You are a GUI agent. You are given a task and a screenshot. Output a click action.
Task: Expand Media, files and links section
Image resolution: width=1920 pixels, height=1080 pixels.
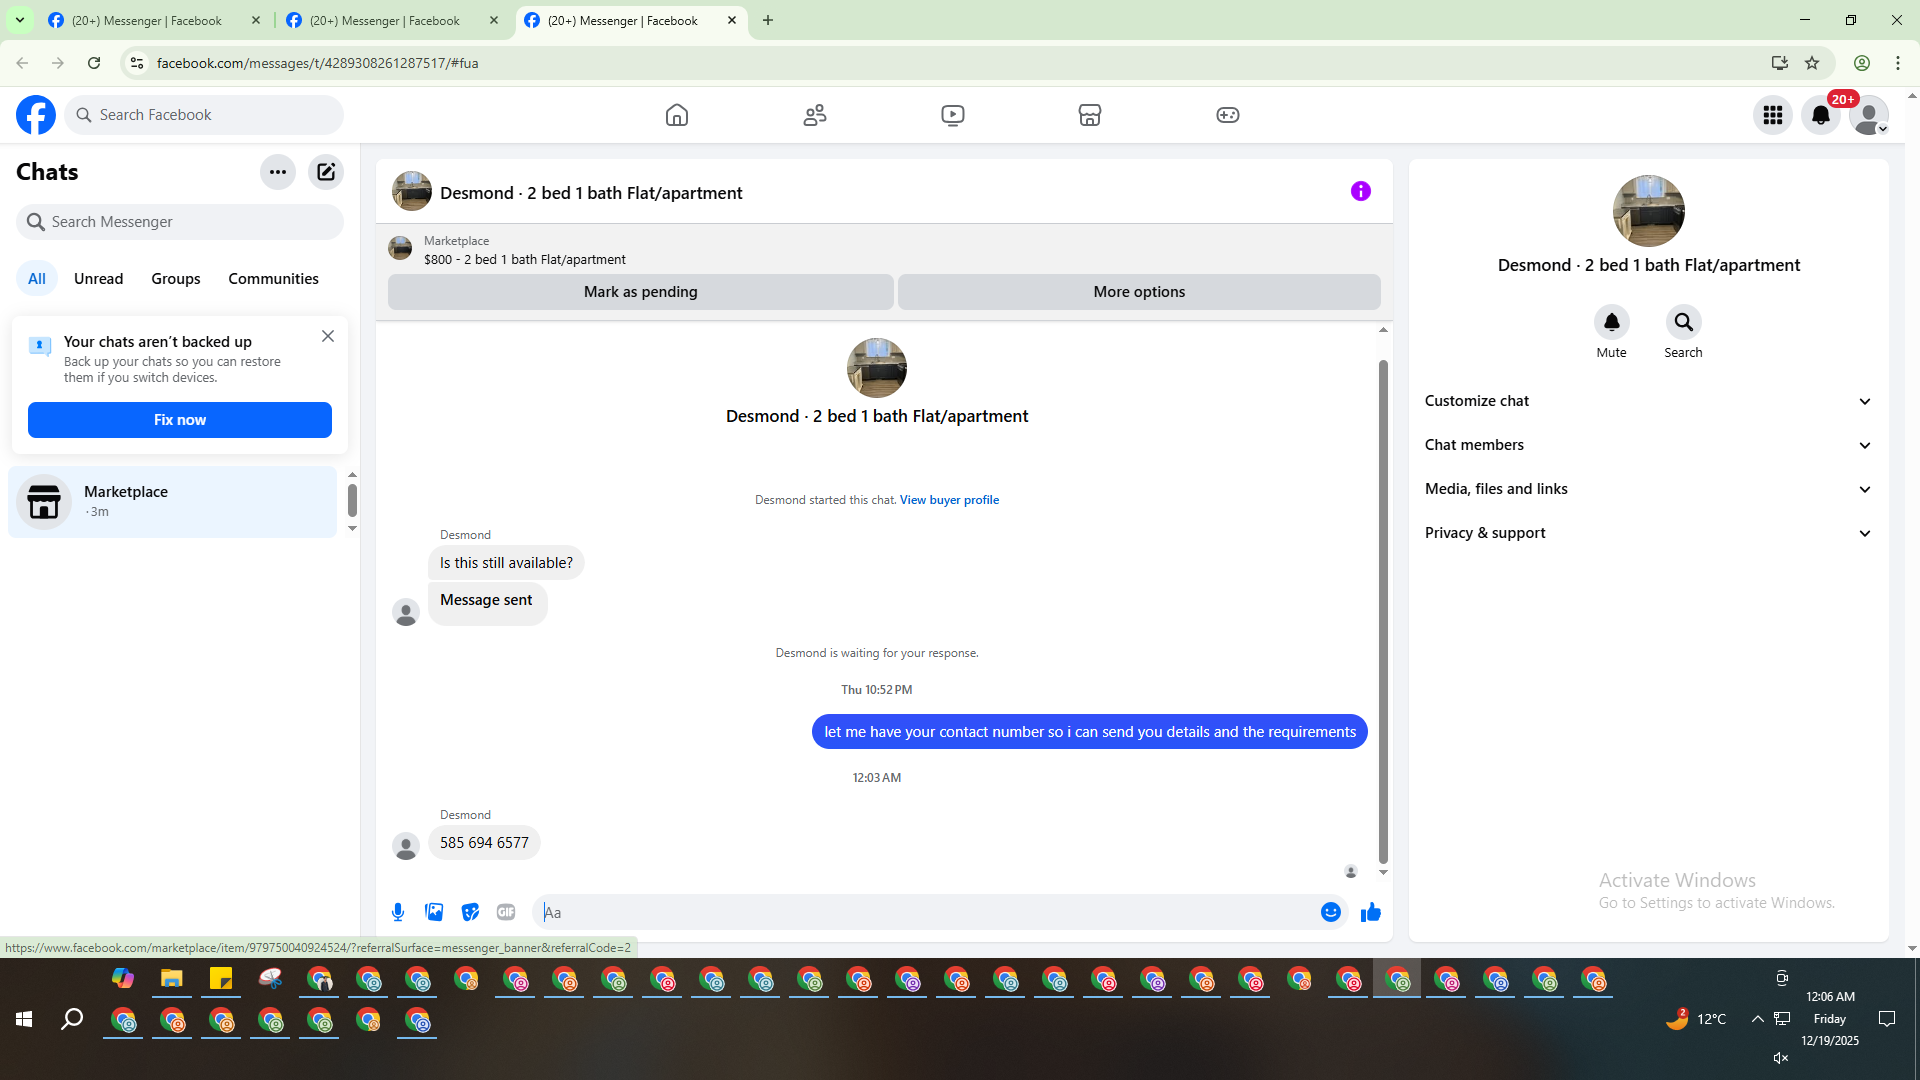[x=1648, y=489]
